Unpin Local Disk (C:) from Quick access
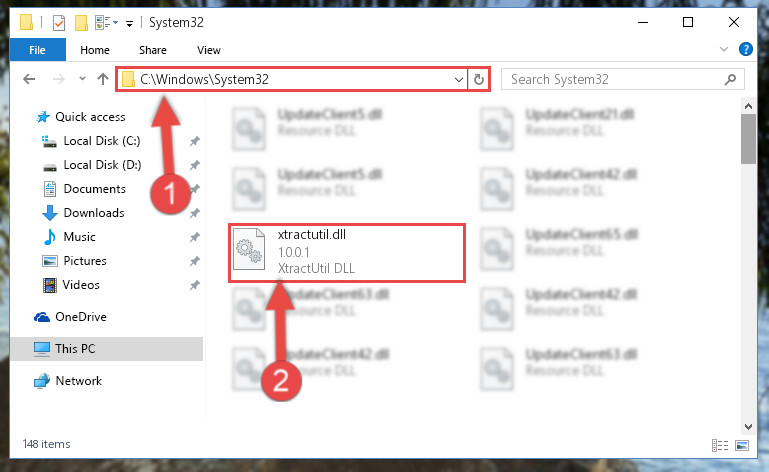769x472 pixels. pos(195,141)
